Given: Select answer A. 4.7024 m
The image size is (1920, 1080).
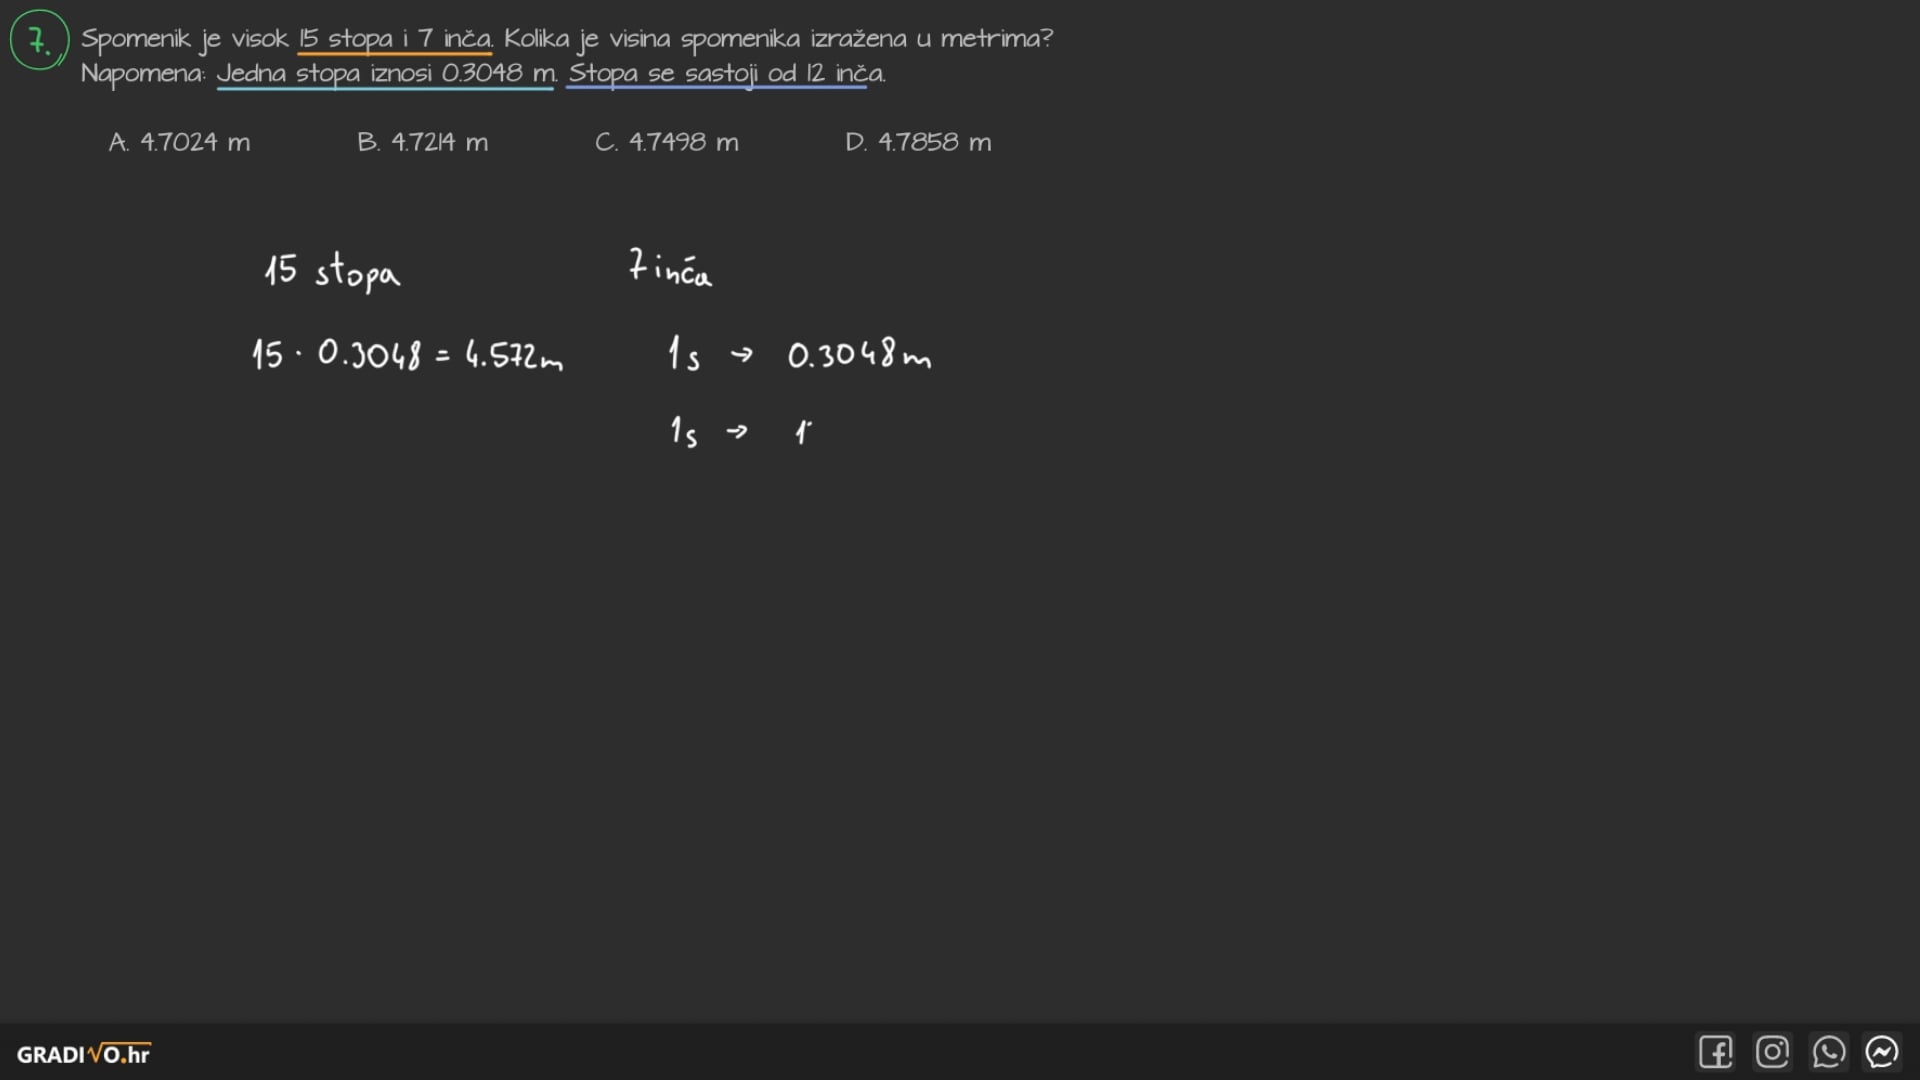Looking at the screenshot, I should 180,142.
